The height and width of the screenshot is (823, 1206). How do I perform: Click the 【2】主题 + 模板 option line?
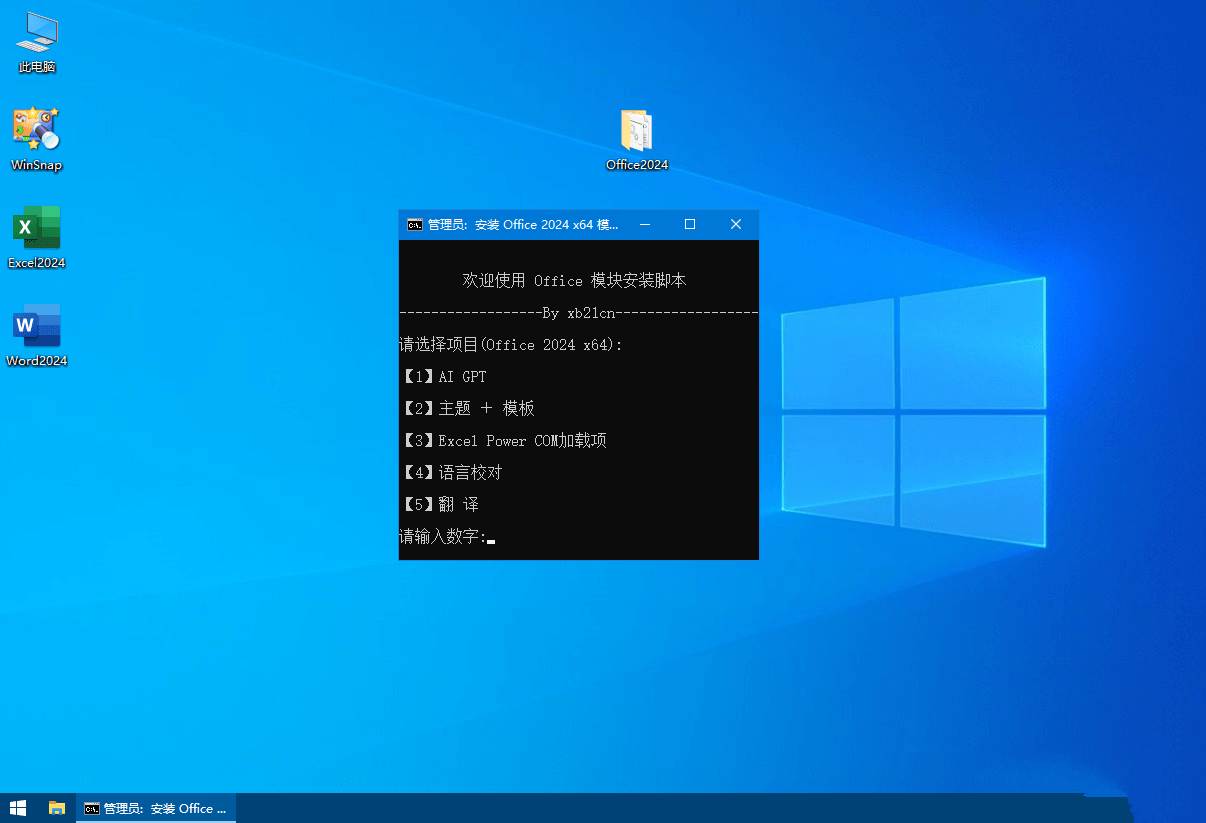click(467, 409)
